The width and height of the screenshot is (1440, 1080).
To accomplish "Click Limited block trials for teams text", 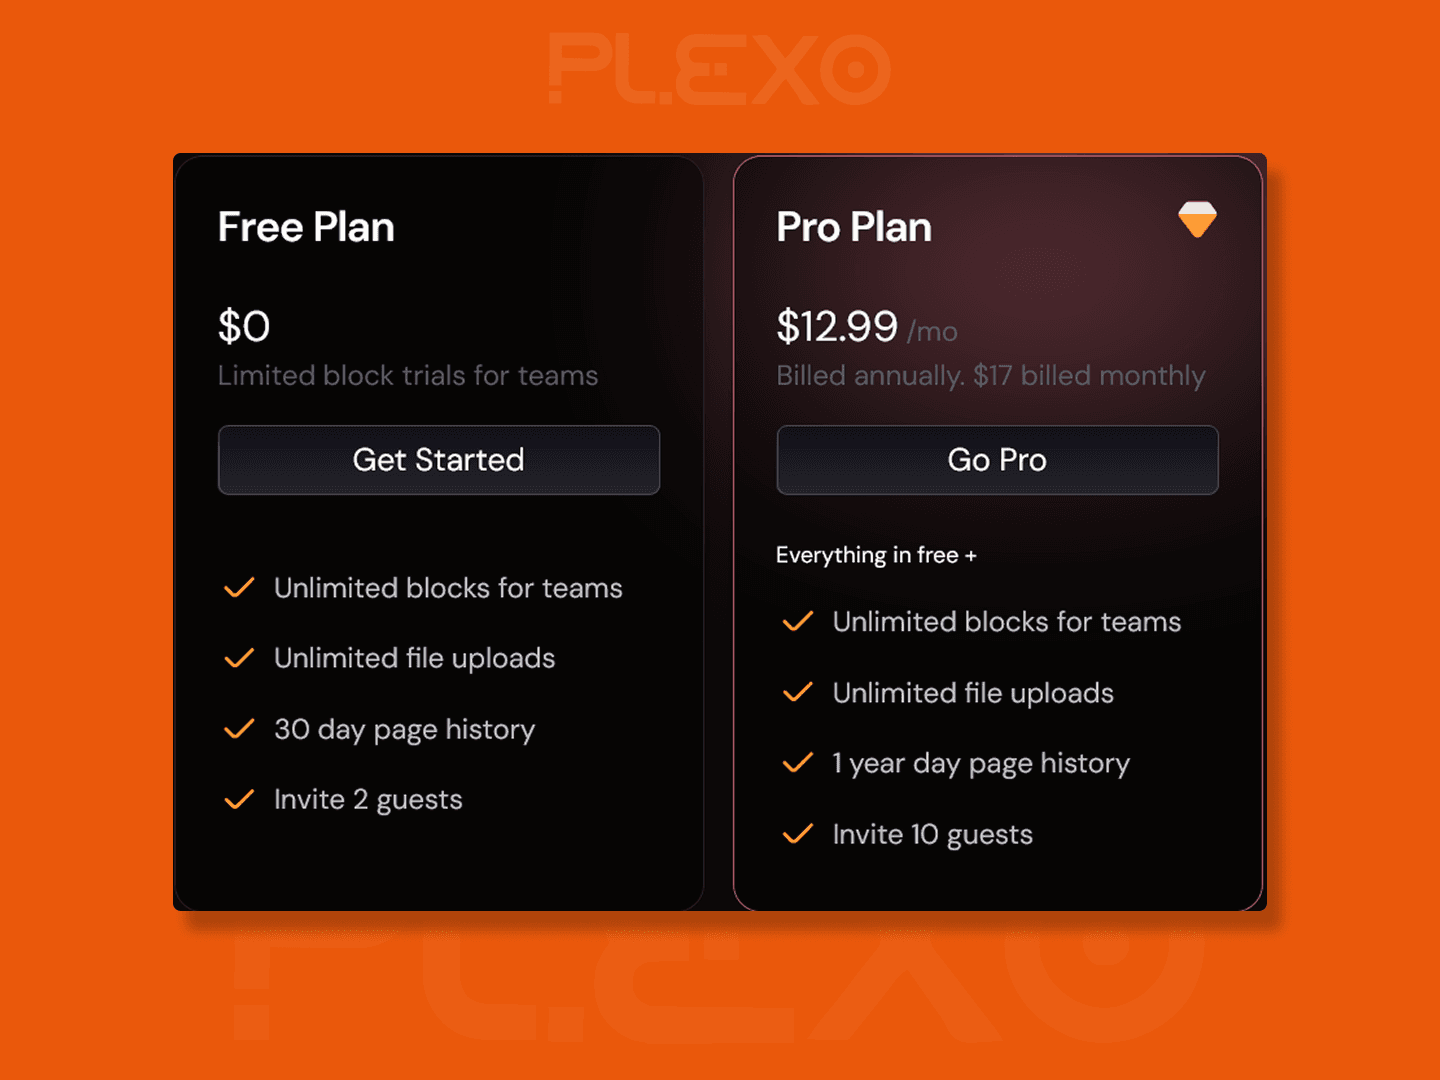I will coord(408,376).
